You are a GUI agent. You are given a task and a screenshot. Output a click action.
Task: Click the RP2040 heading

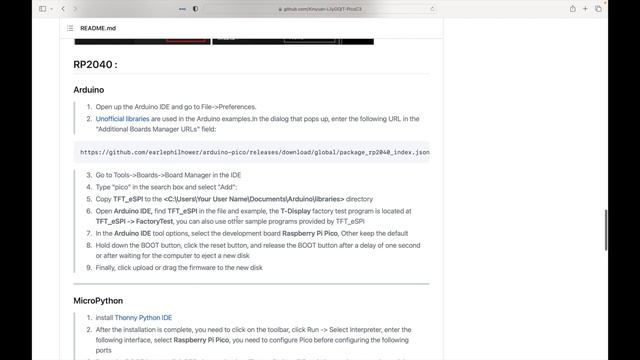coord(96,64)
